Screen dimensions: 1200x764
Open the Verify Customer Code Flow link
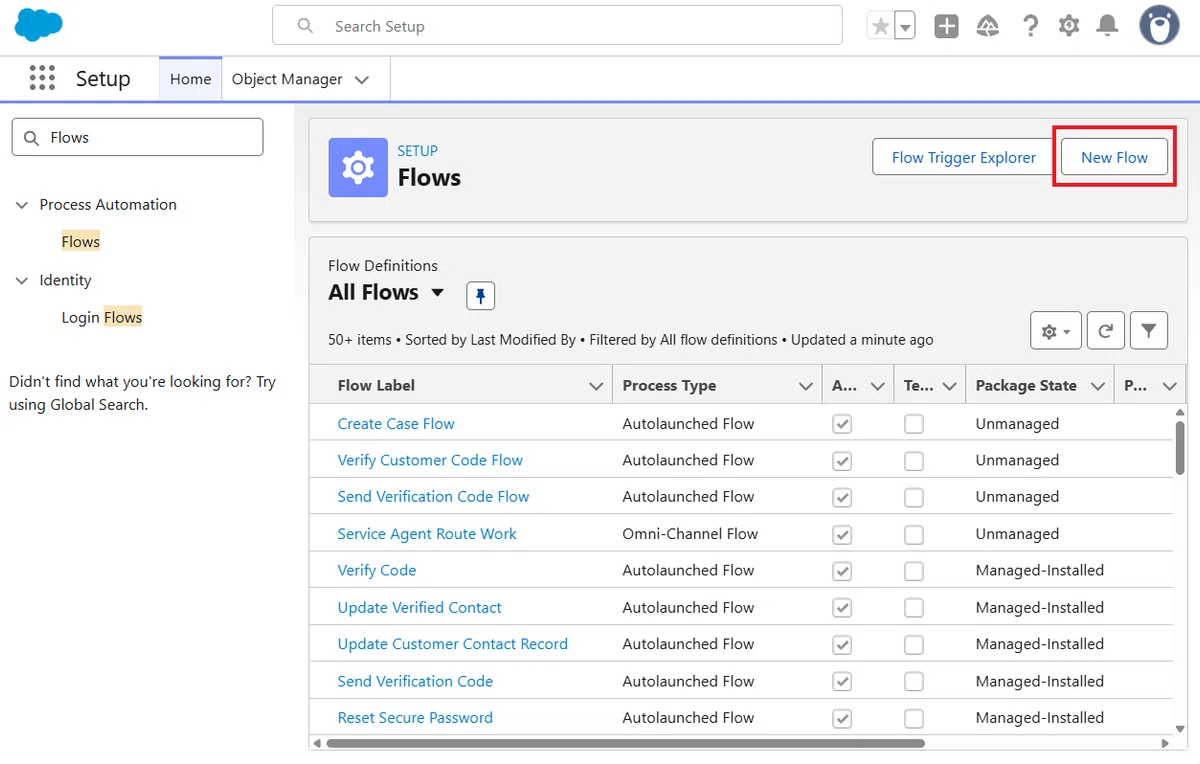pos(430,461)
